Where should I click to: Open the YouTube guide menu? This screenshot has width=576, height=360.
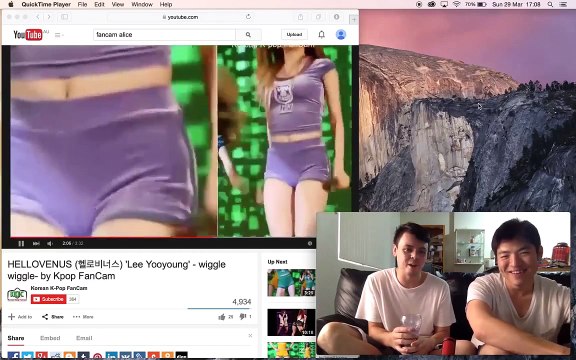[x=59, y=35]
